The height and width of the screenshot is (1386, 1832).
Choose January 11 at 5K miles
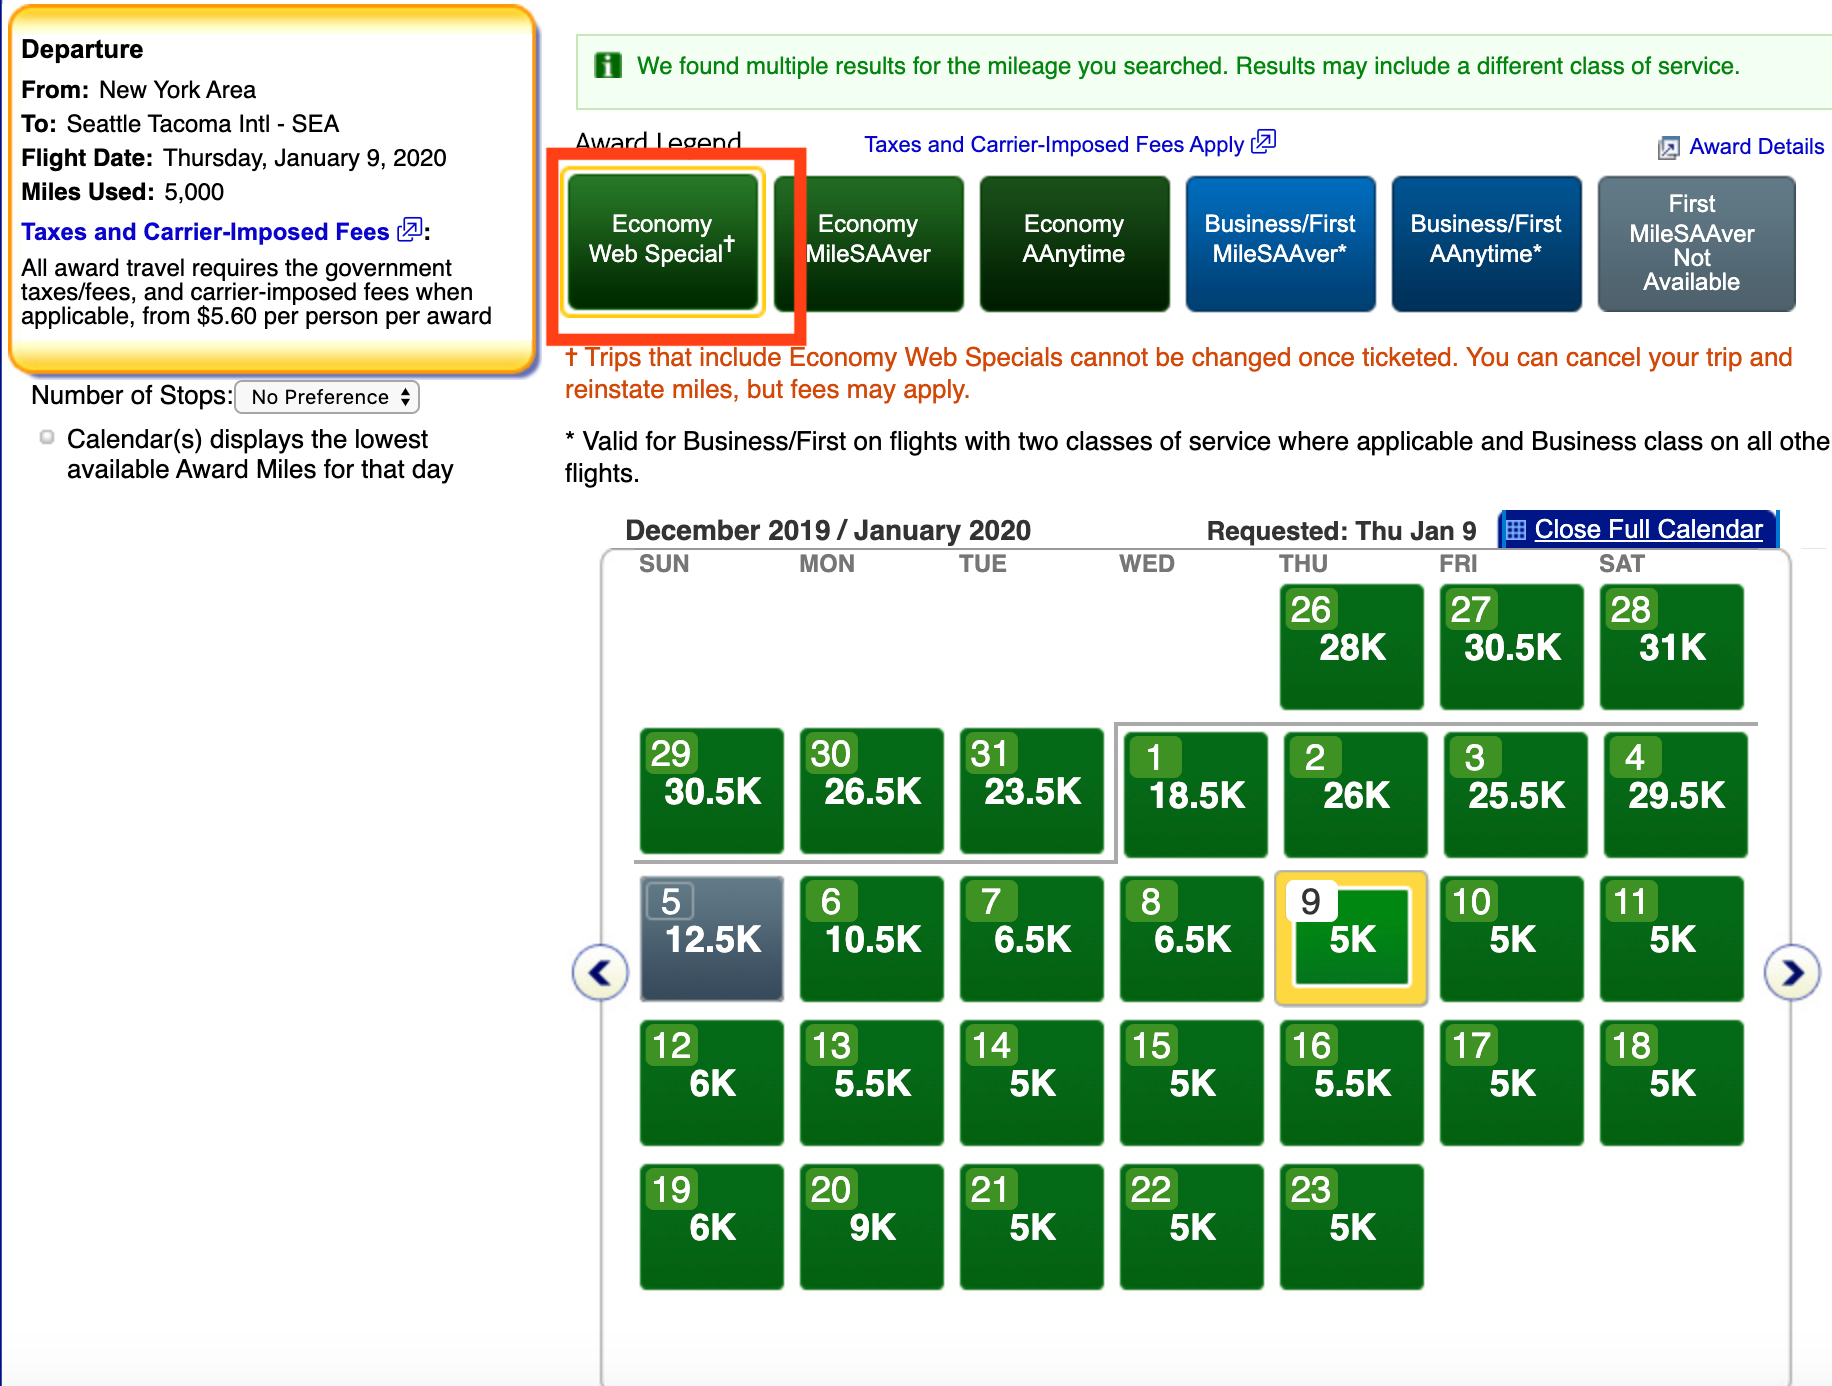[1671, 939]
